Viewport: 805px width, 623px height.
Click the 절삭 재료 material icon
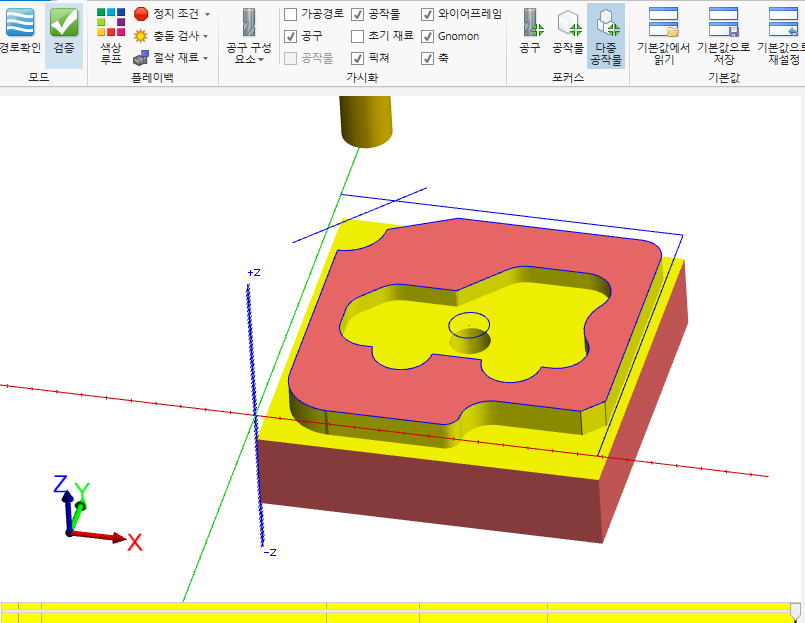tap(141, 58)
